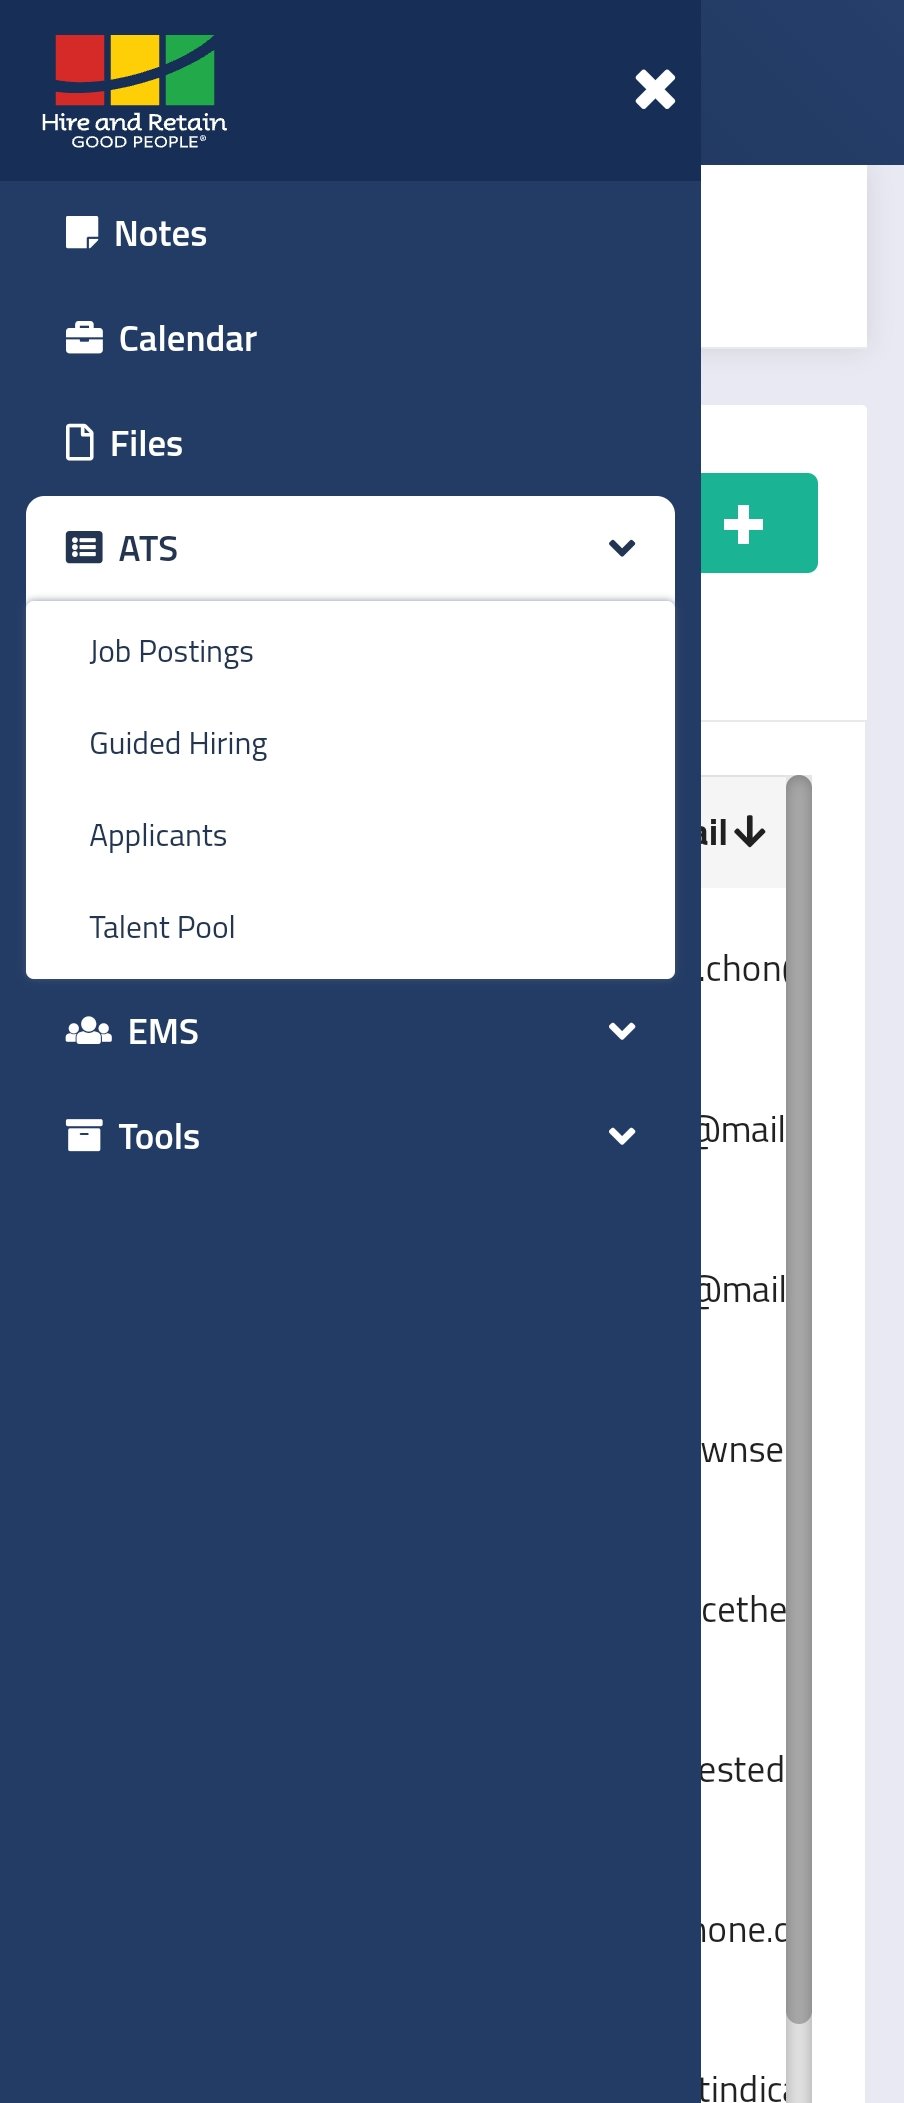Open the Applicants page
The height and width of the screenshot is (2103, 904).
point(158,836)
